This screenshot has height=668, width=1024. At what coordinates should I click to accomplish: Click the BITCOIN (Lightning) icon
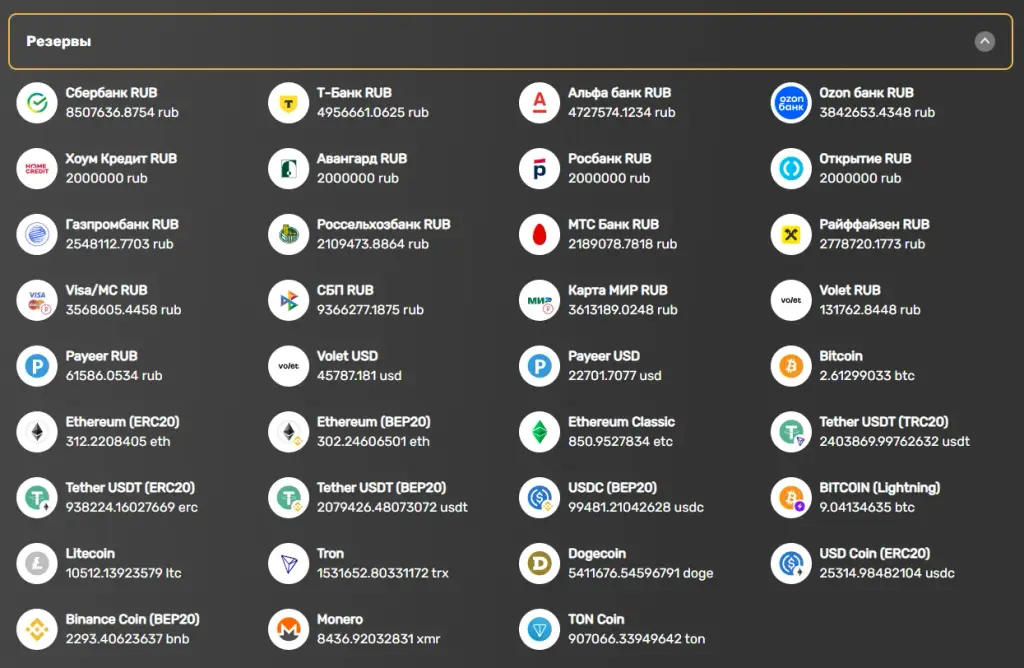pos(791,498)
